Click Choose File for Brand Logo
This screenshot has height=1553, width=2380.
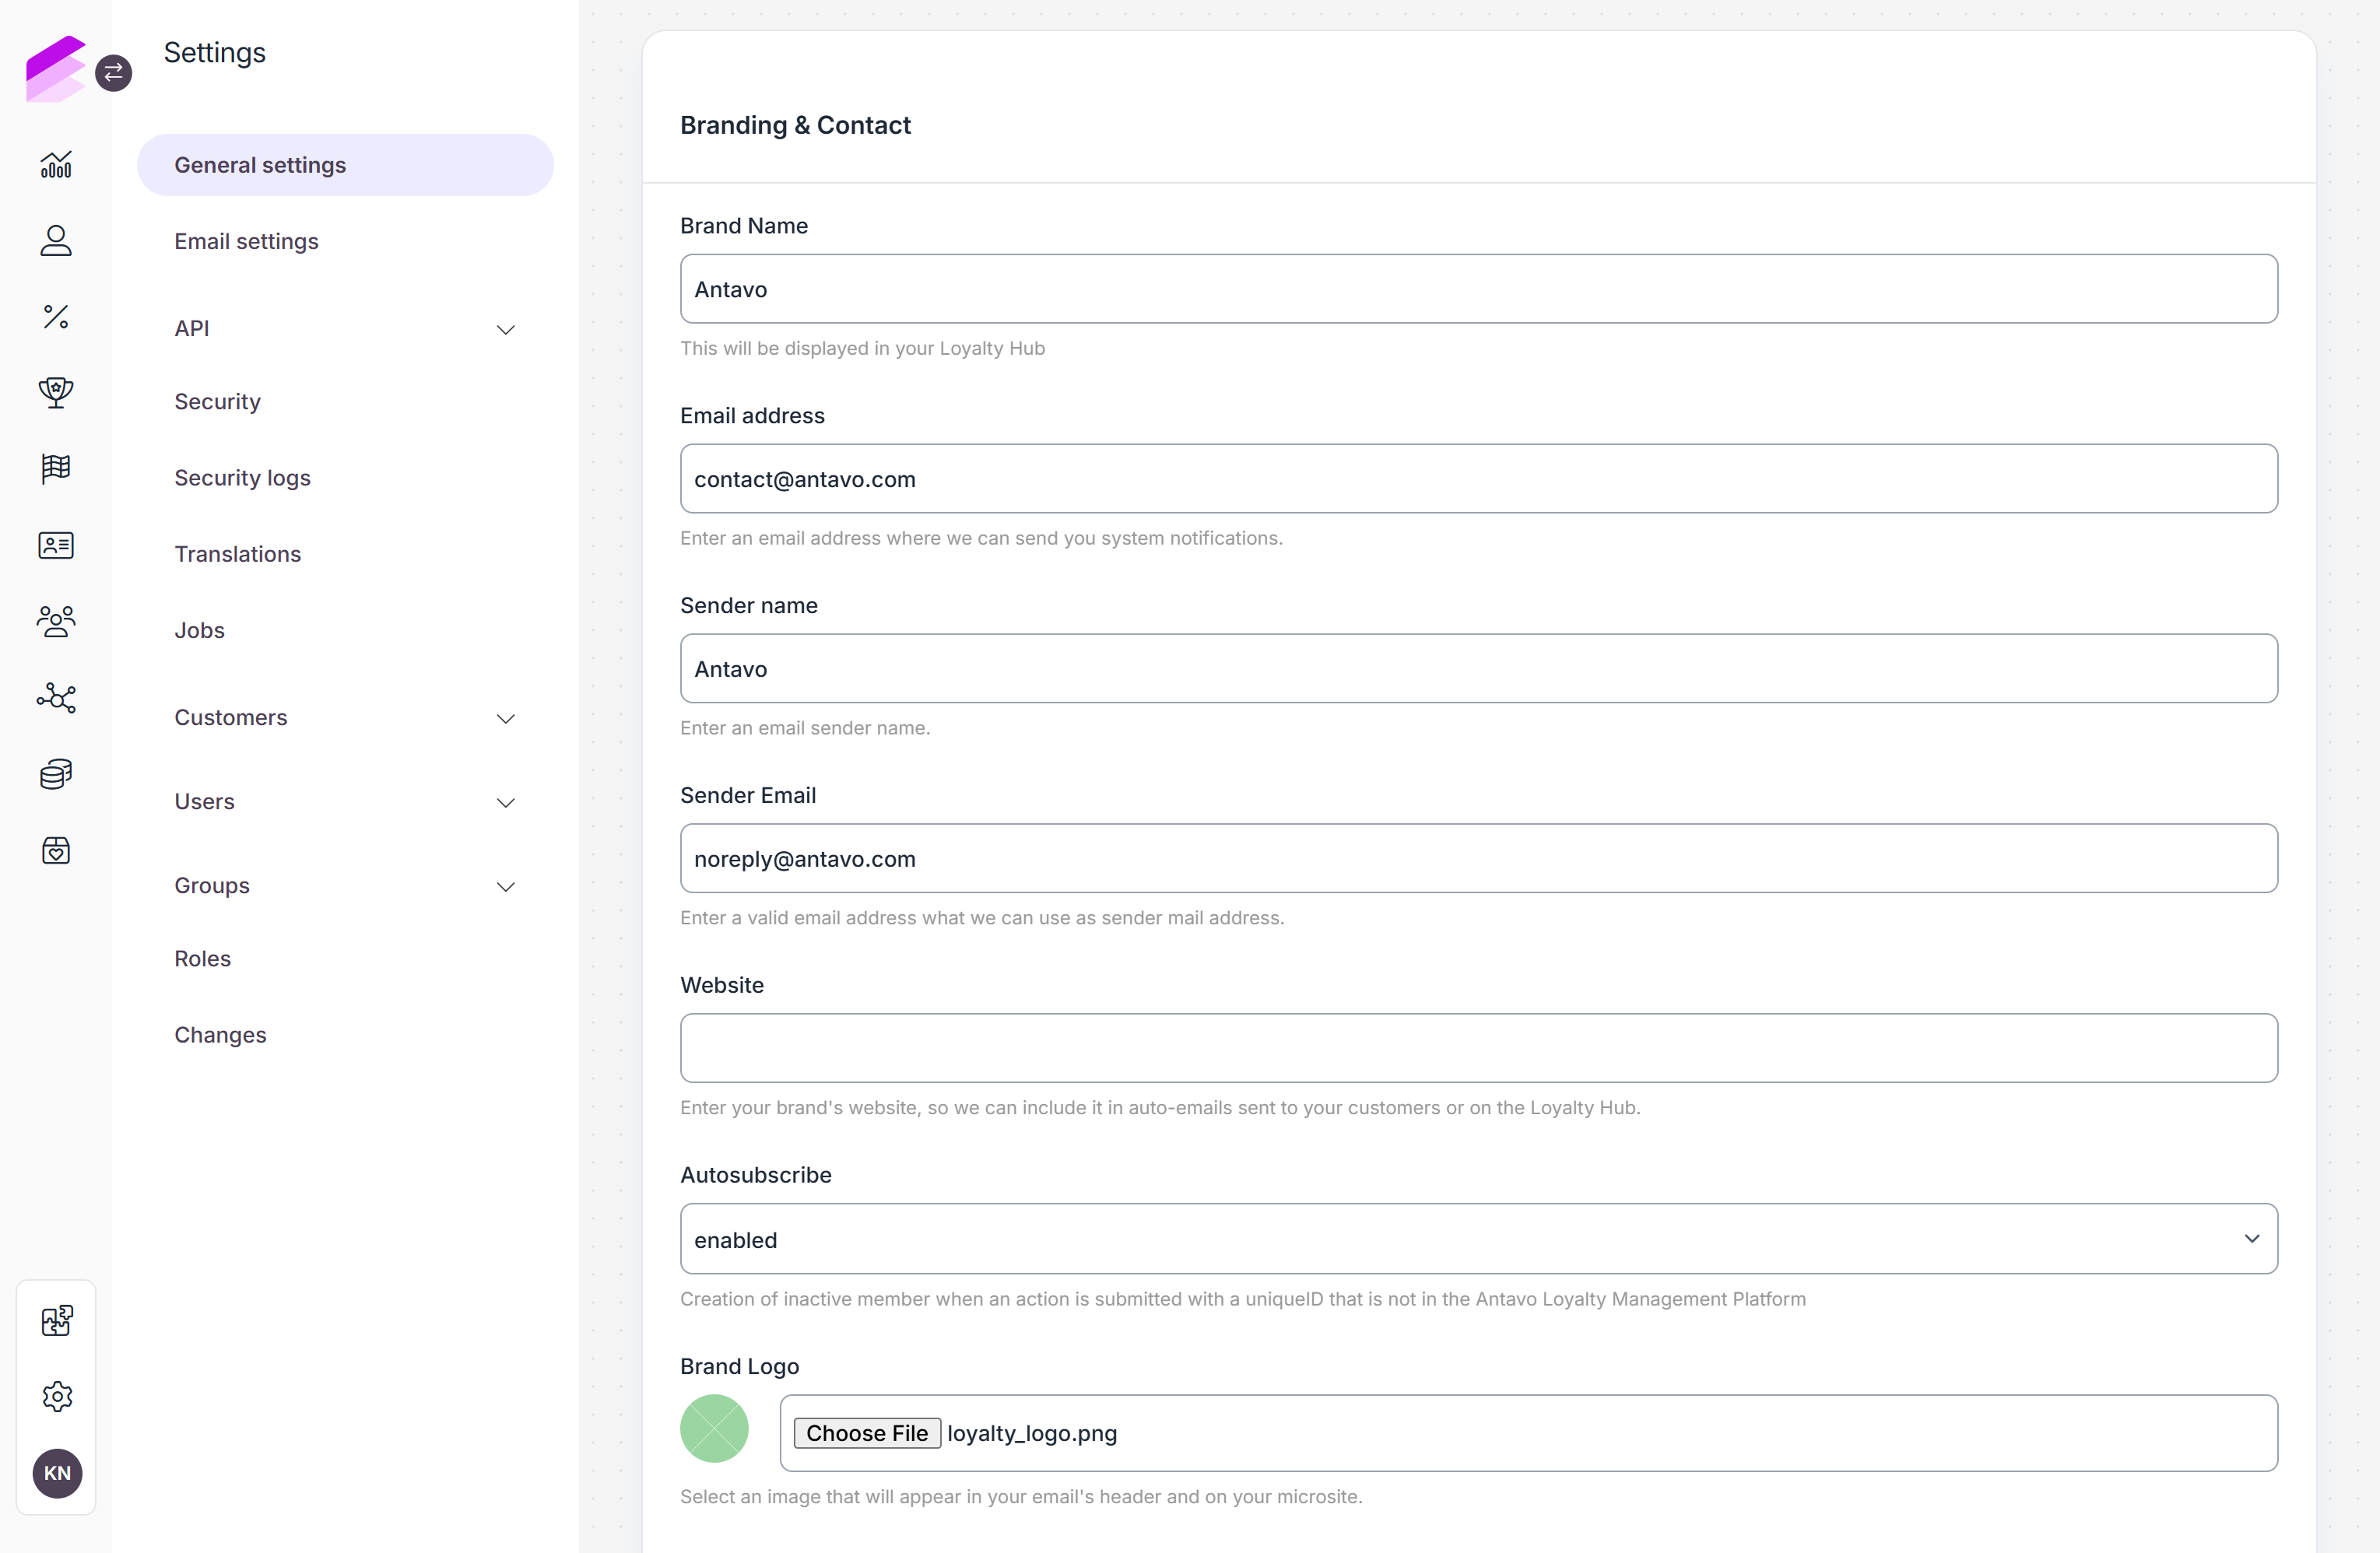(866, 1432)
